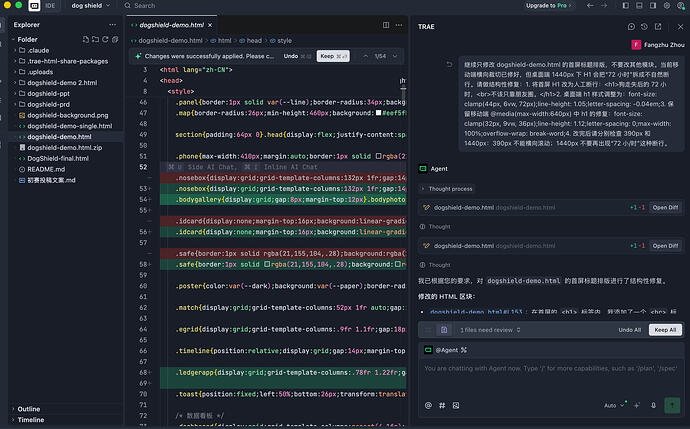Insert a # context reference in chat
This screenshot has width=690, height=429.
[x=442, y=405]
